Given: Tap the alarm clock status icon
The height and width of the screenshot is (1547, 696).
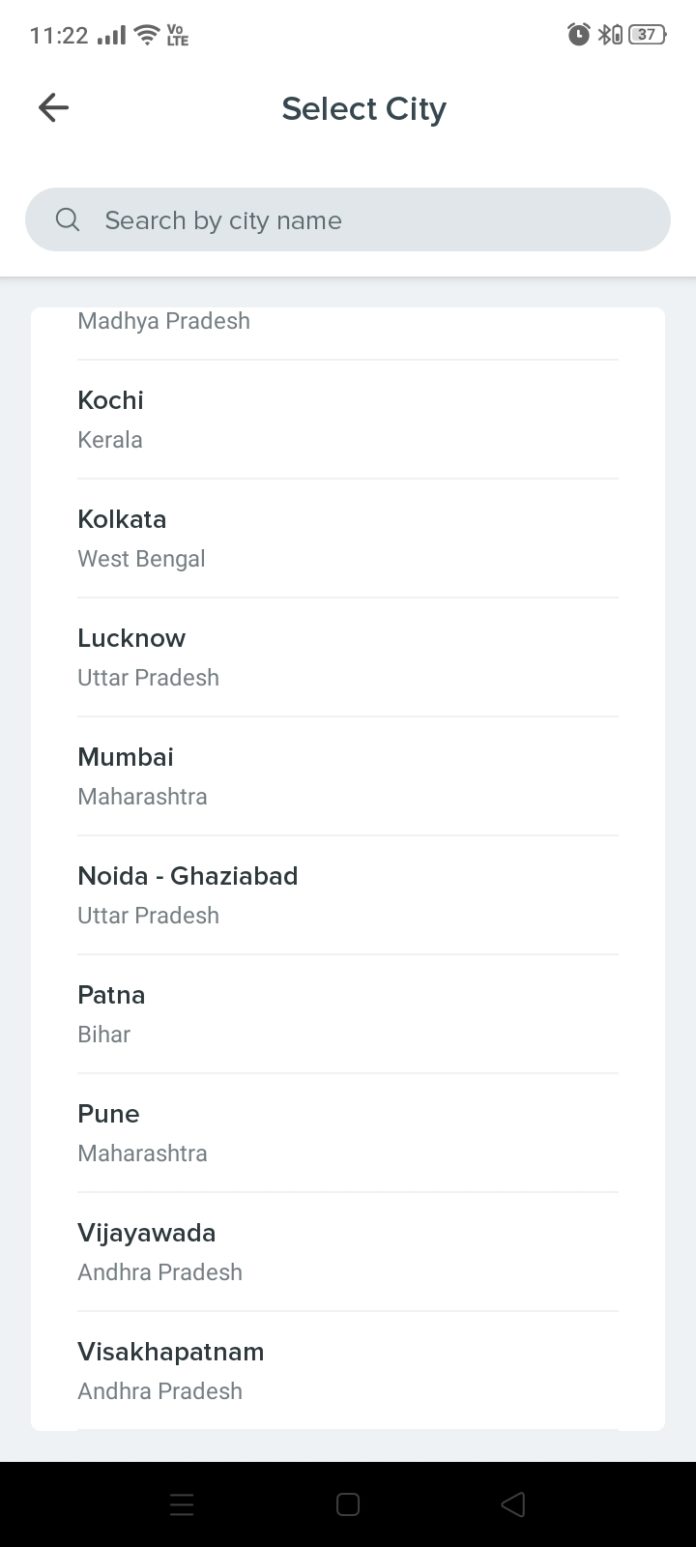Looking at the screenshot, I should click(x=578, y=35).
